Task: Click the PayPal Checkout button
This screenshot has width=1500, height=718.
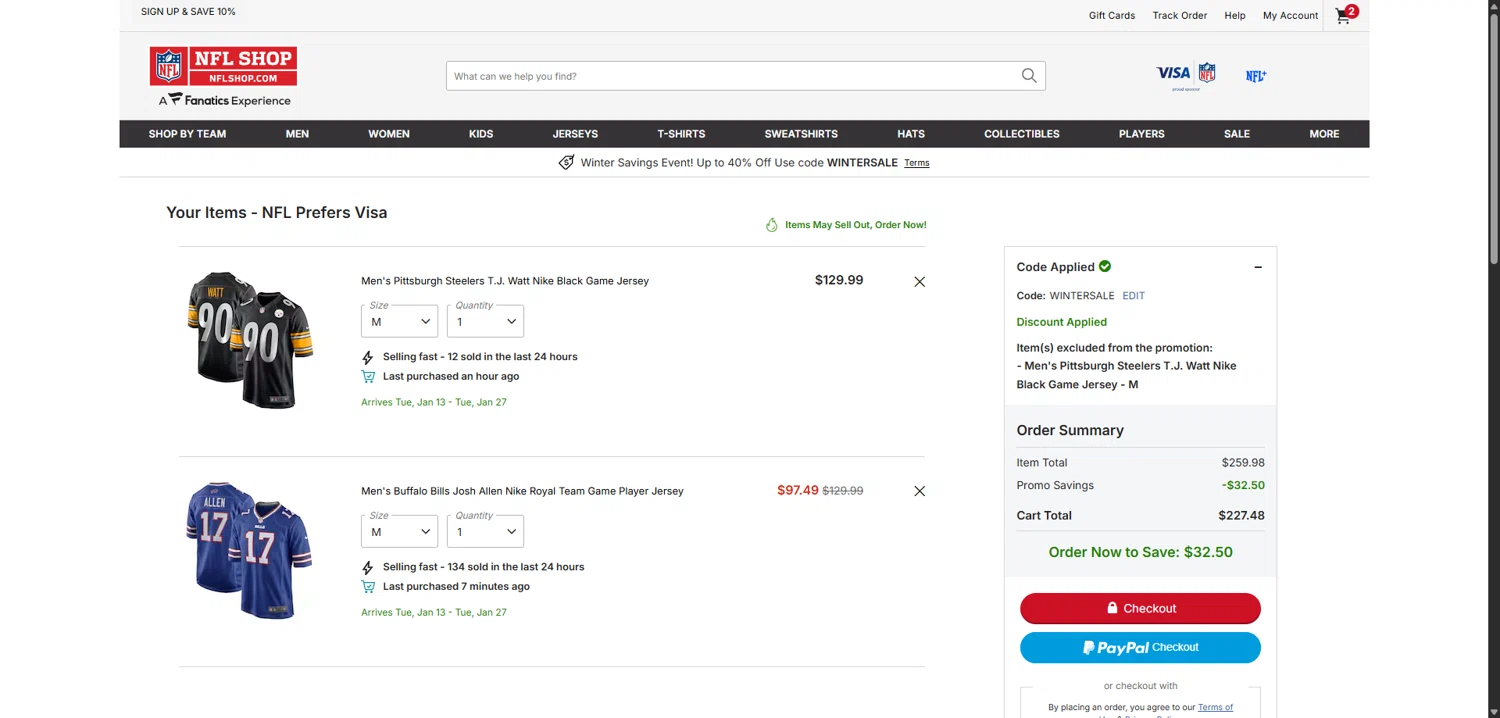Action: coord(1140,647)
